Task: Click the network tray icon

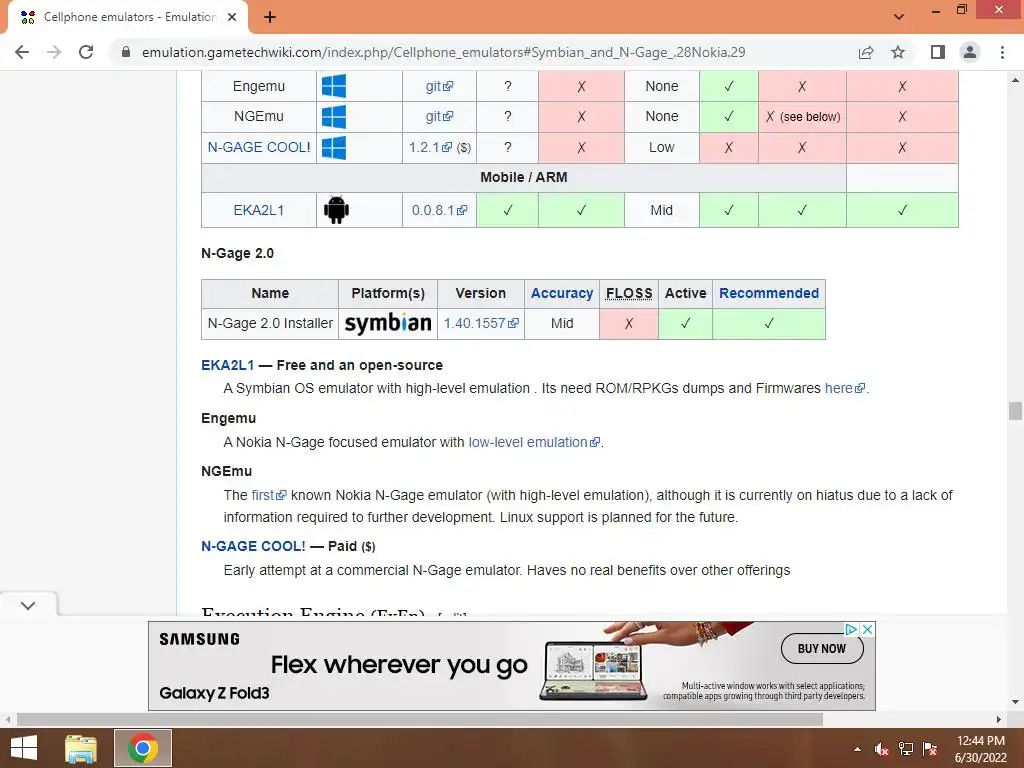Action: [x=906, y=749]
